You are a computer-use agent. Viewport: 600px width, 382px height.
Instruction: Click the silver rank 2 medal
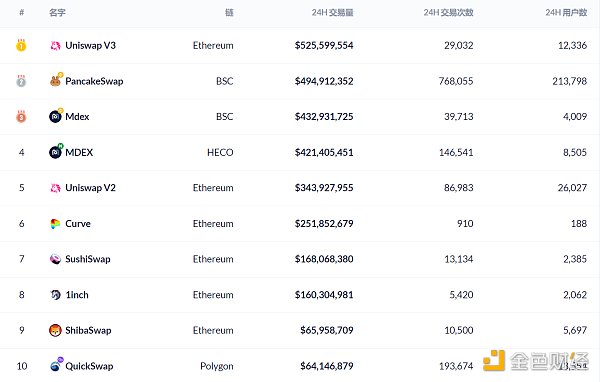point(21,81)
